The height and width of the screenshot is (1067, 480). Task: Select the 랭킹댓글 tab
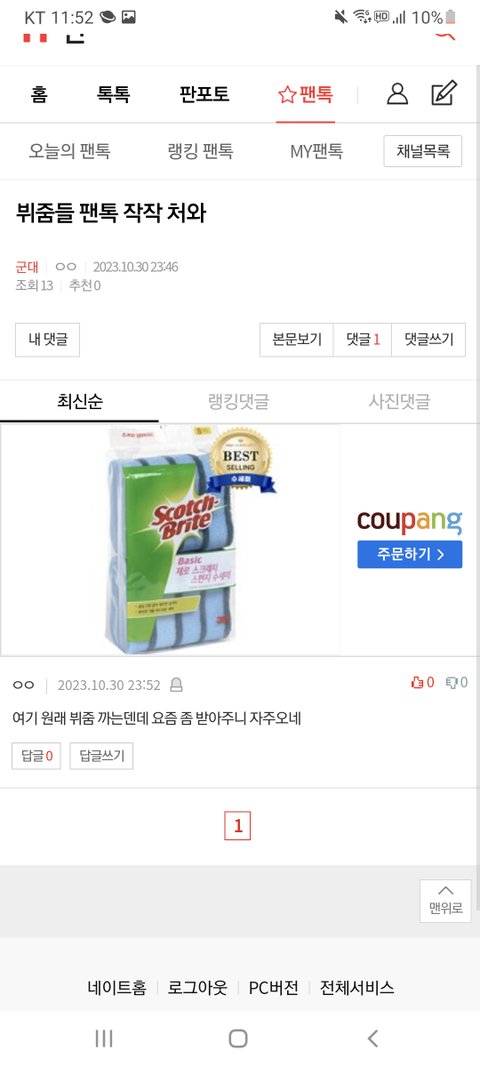point(238,401)
